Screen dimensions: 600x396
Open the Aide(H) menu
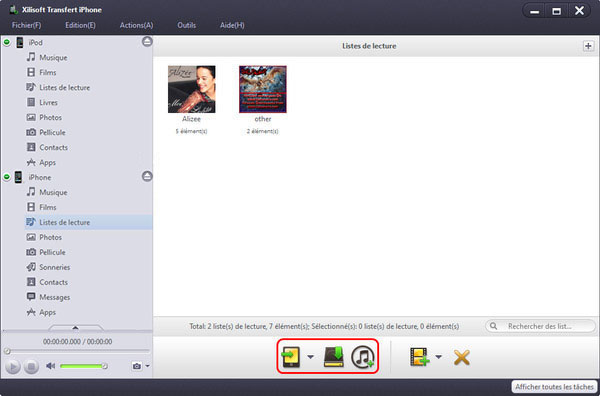click(x=232, y=25)
